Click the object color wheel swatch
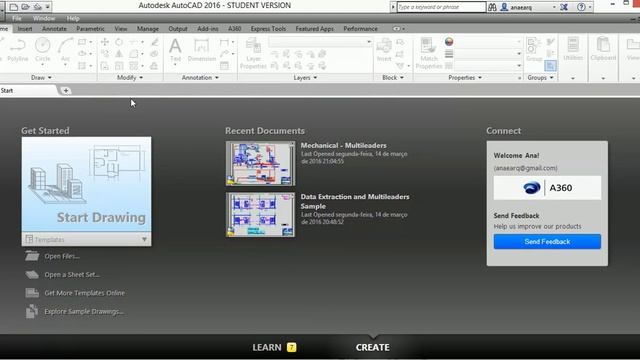The height and width of the screenshot is (360, 640). coord(449,42)
